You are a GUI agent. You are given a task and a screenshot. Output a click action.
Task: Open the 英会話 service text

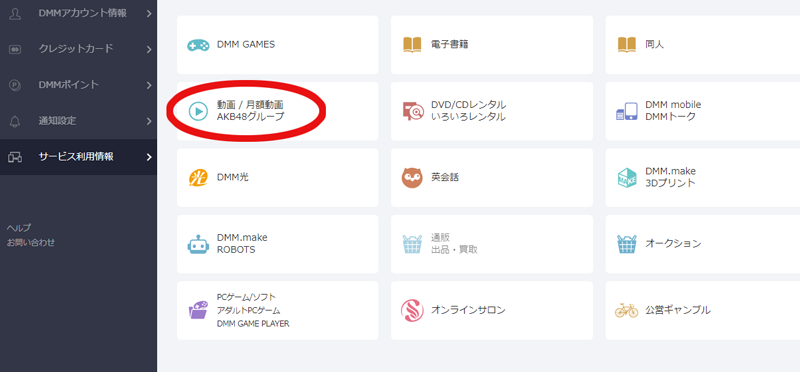(x=445, y=177)
